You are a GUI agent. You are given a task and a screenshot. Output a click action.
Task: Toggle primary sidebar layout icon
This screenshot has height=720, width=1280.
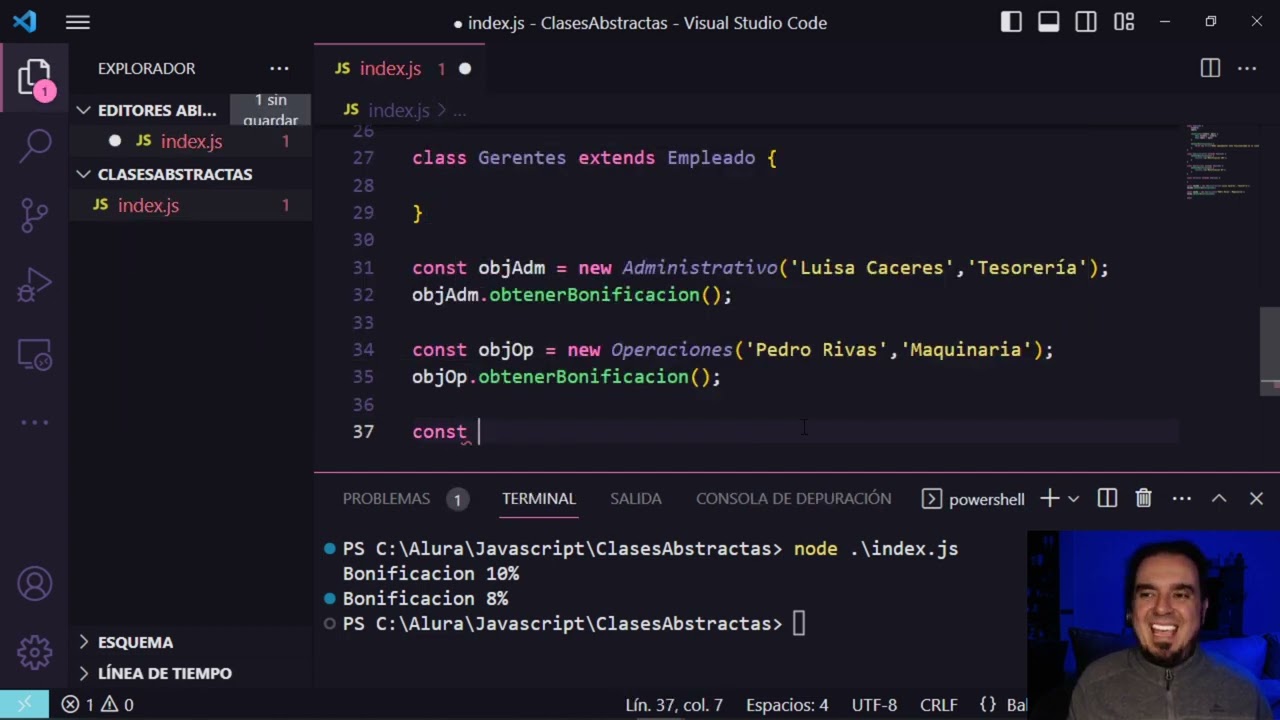point(1011,22)
